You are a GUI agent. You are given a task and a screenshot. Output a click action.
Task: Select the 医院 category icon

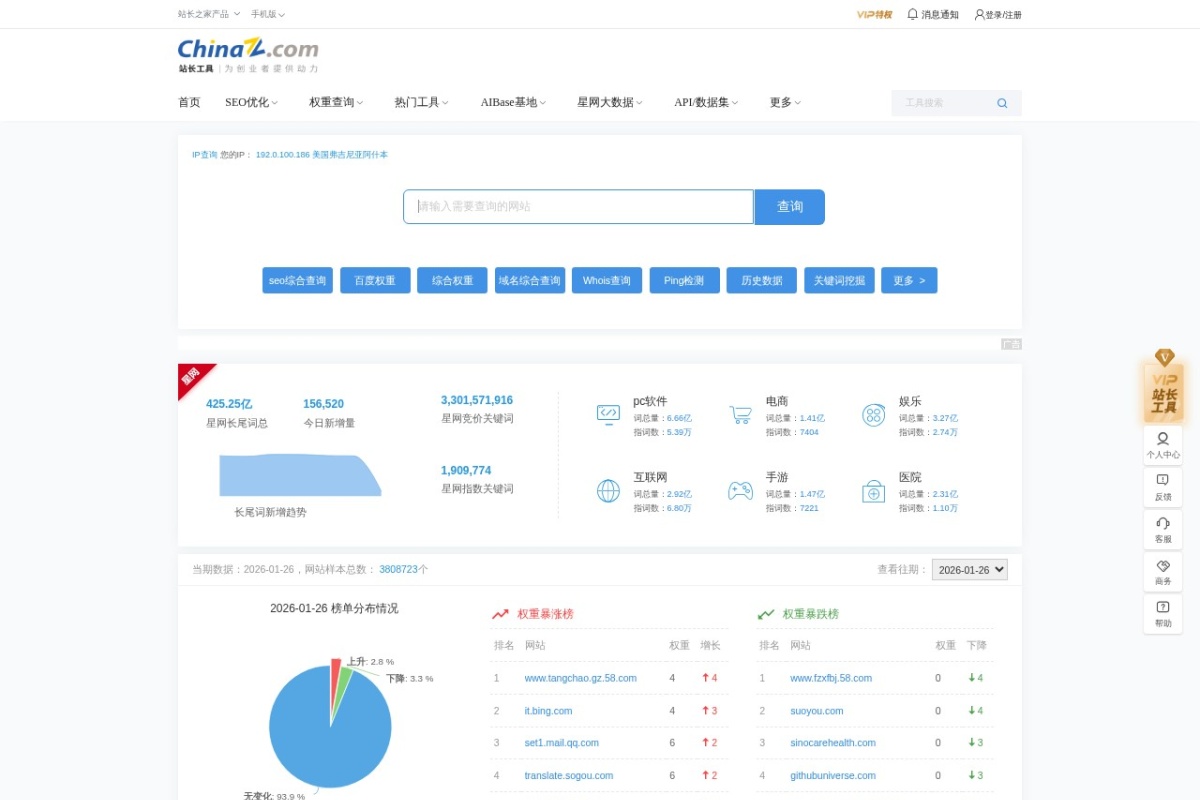[873, 490]
